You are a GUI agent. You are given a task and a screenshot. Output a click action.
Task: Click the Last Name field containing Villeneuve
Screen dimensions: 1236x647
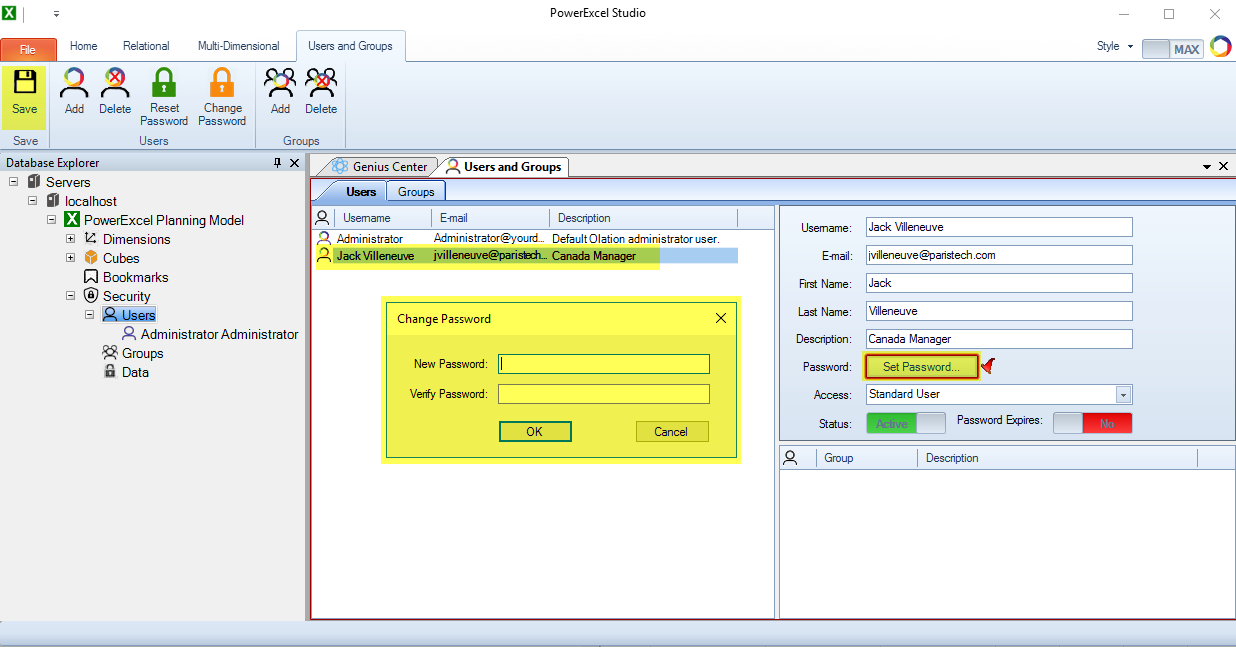point(999,311)
